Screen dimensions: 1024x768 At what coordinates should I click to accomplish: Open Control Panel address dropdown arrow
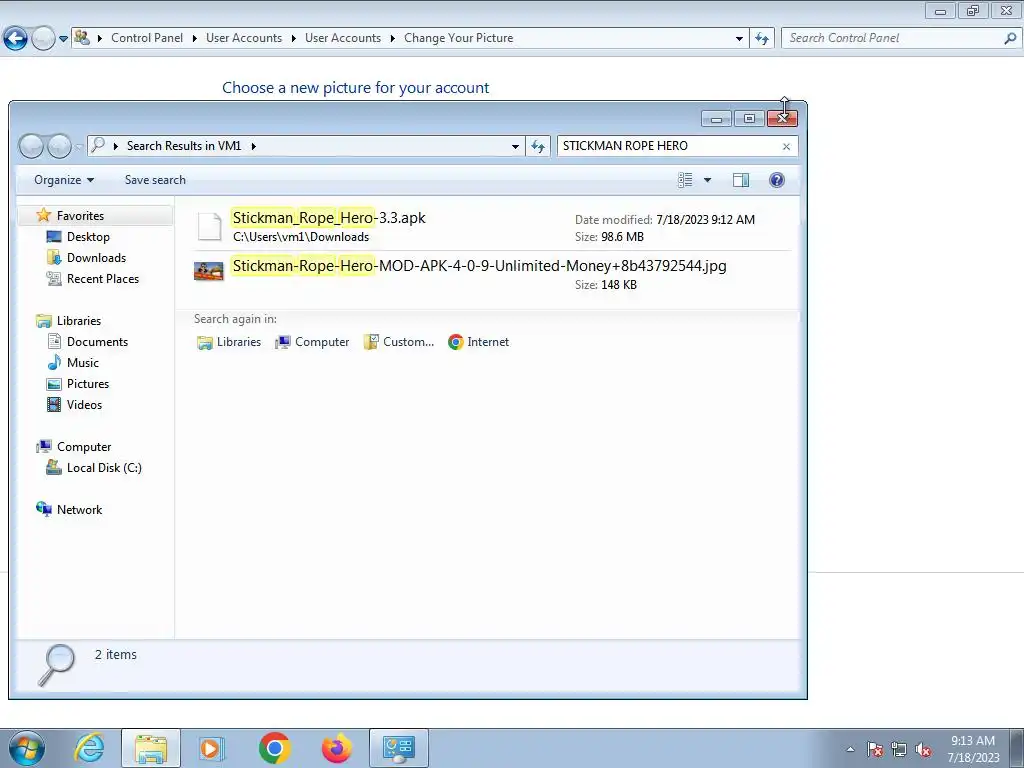[x=739, y=39]
